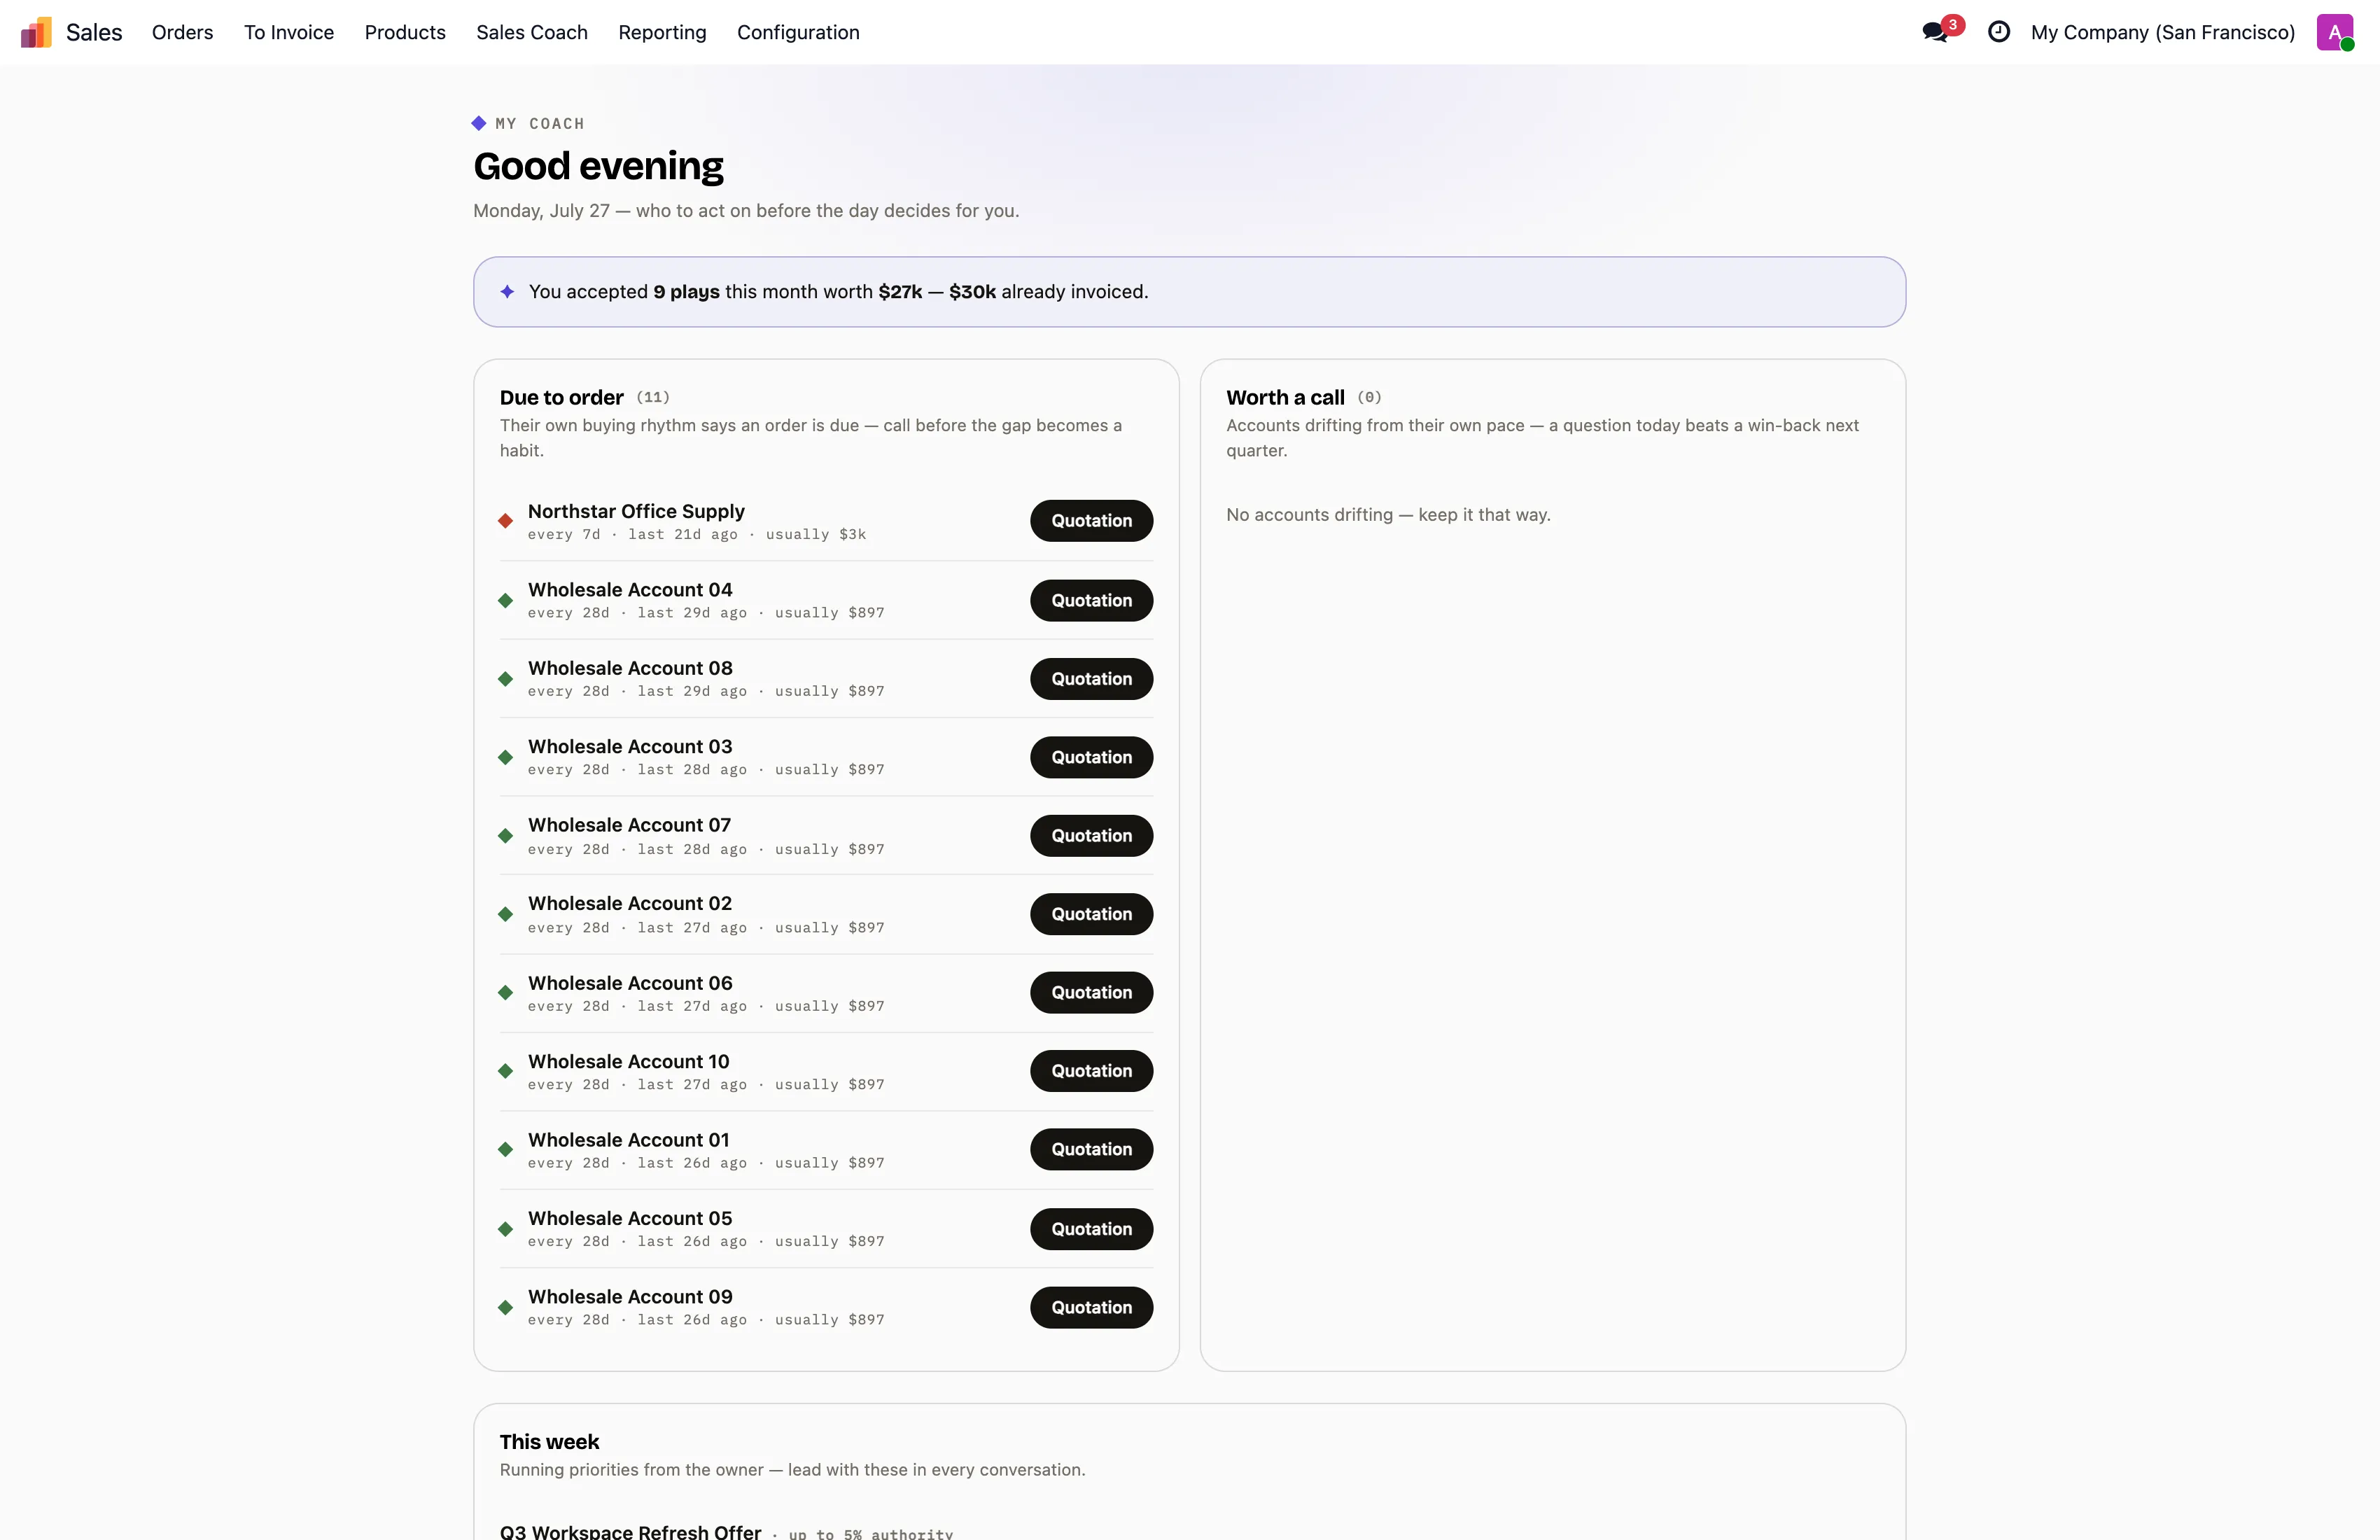The height and width of the screenshot is (1540, 2380).
Task: Create Quotation for Wholesale Account 10
Action: pos(1092,1071)
